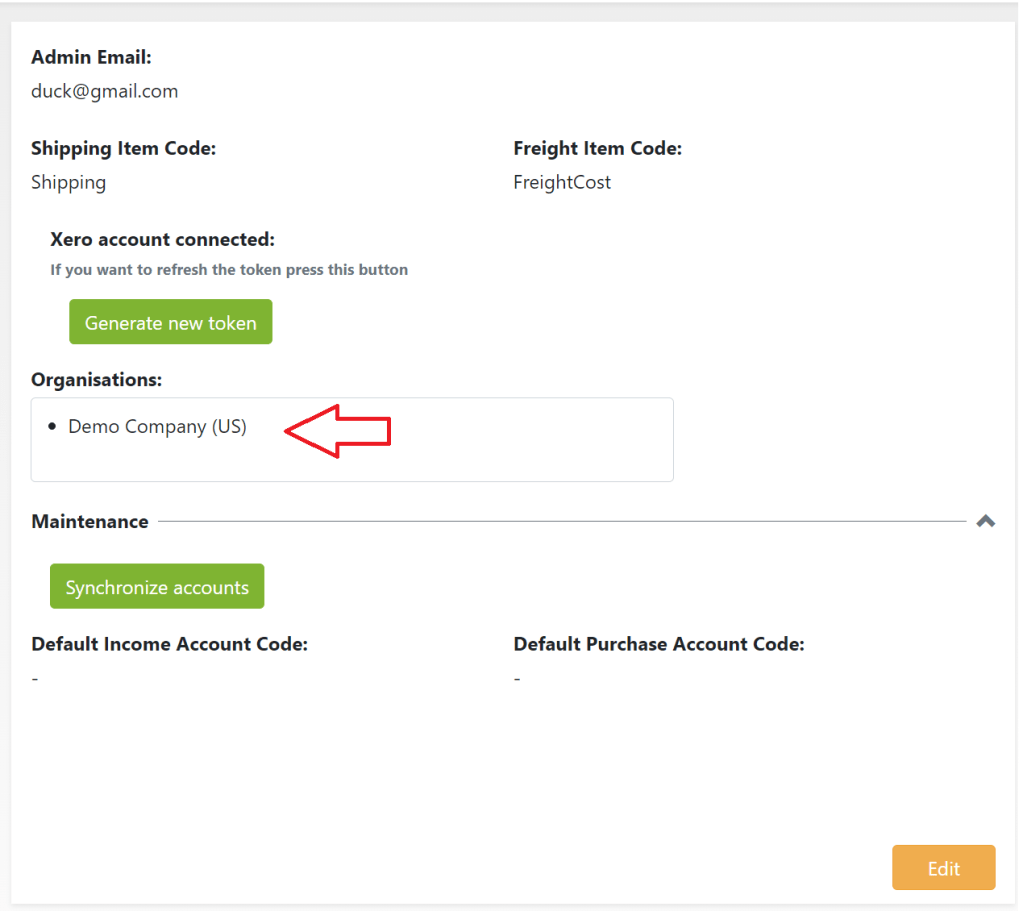The height and width of the screenshot is (911, 1023).
Task: Click the bullet beside Demo Company
Action: (53, 427)
